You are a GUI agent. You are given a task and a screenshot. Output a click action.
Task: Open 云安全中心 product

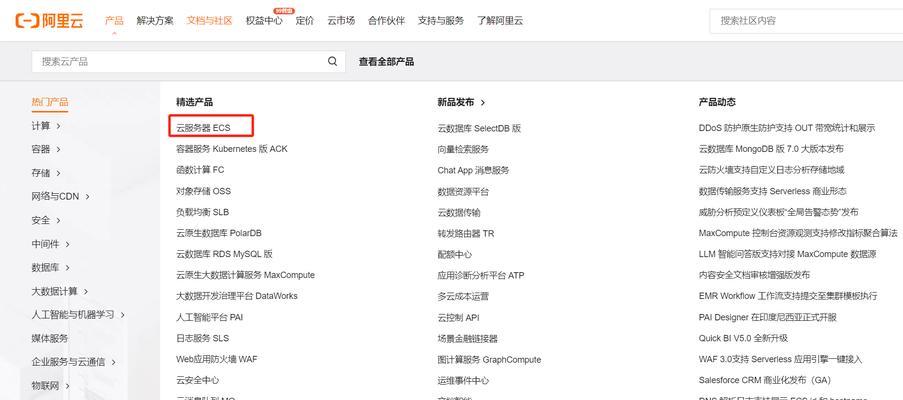click(x=198, y=380)
